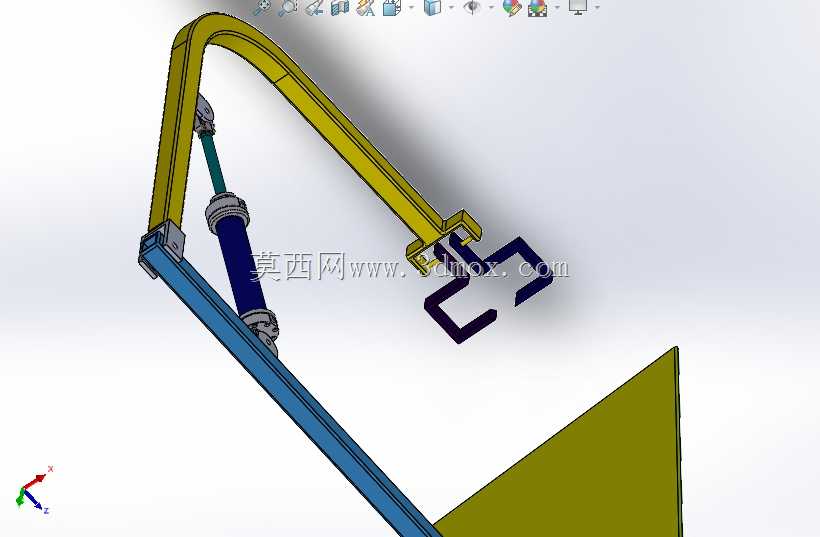Toggle the Hide/Show Items eye icon
This screenshot has width=820, height=537.
pos(472,7)
